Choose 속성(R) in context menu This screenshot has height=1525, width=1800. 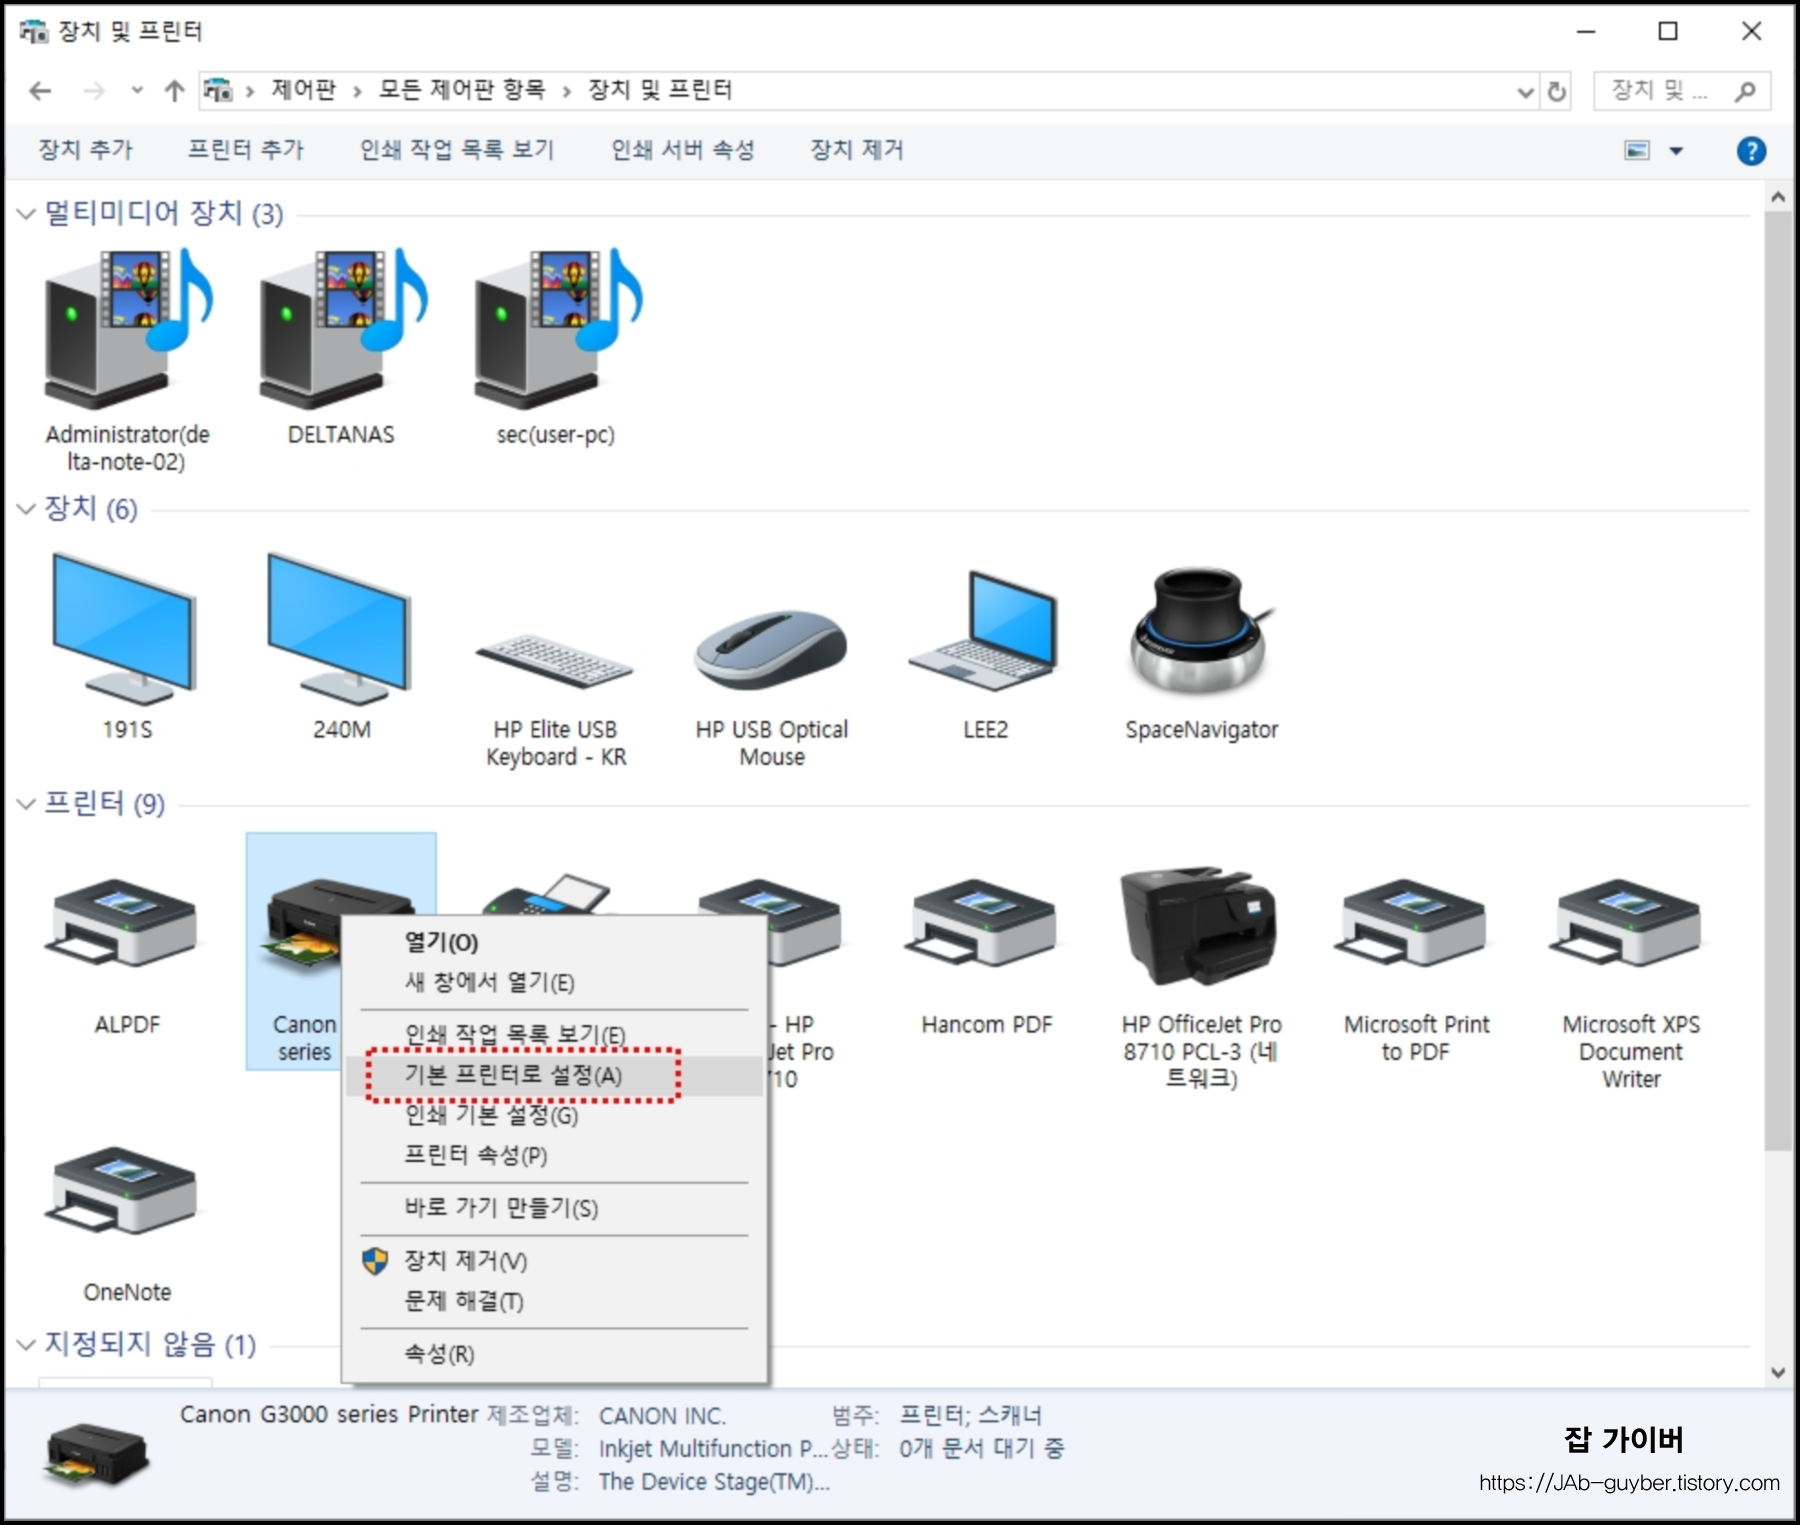click(555, 1355)
